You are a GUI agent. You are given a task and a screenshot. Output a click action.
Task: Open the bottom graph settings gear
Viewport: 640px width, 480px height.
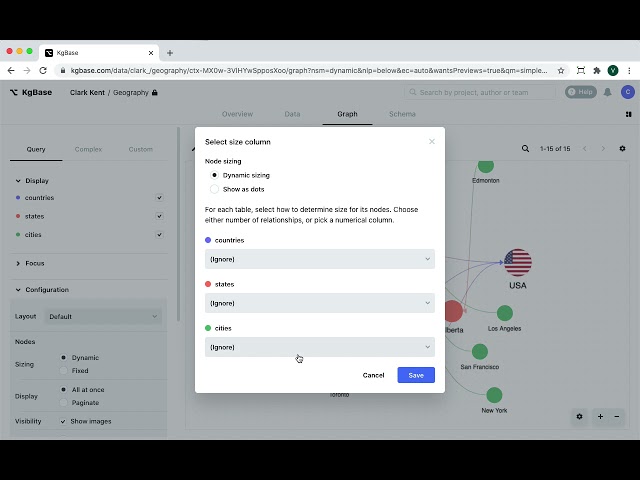(x=580, y=417)
